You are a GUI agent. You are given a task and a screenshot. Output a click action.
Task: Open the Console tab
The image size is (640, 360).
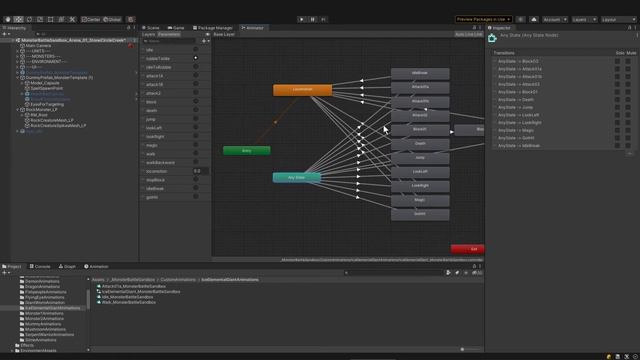point(40,267)
